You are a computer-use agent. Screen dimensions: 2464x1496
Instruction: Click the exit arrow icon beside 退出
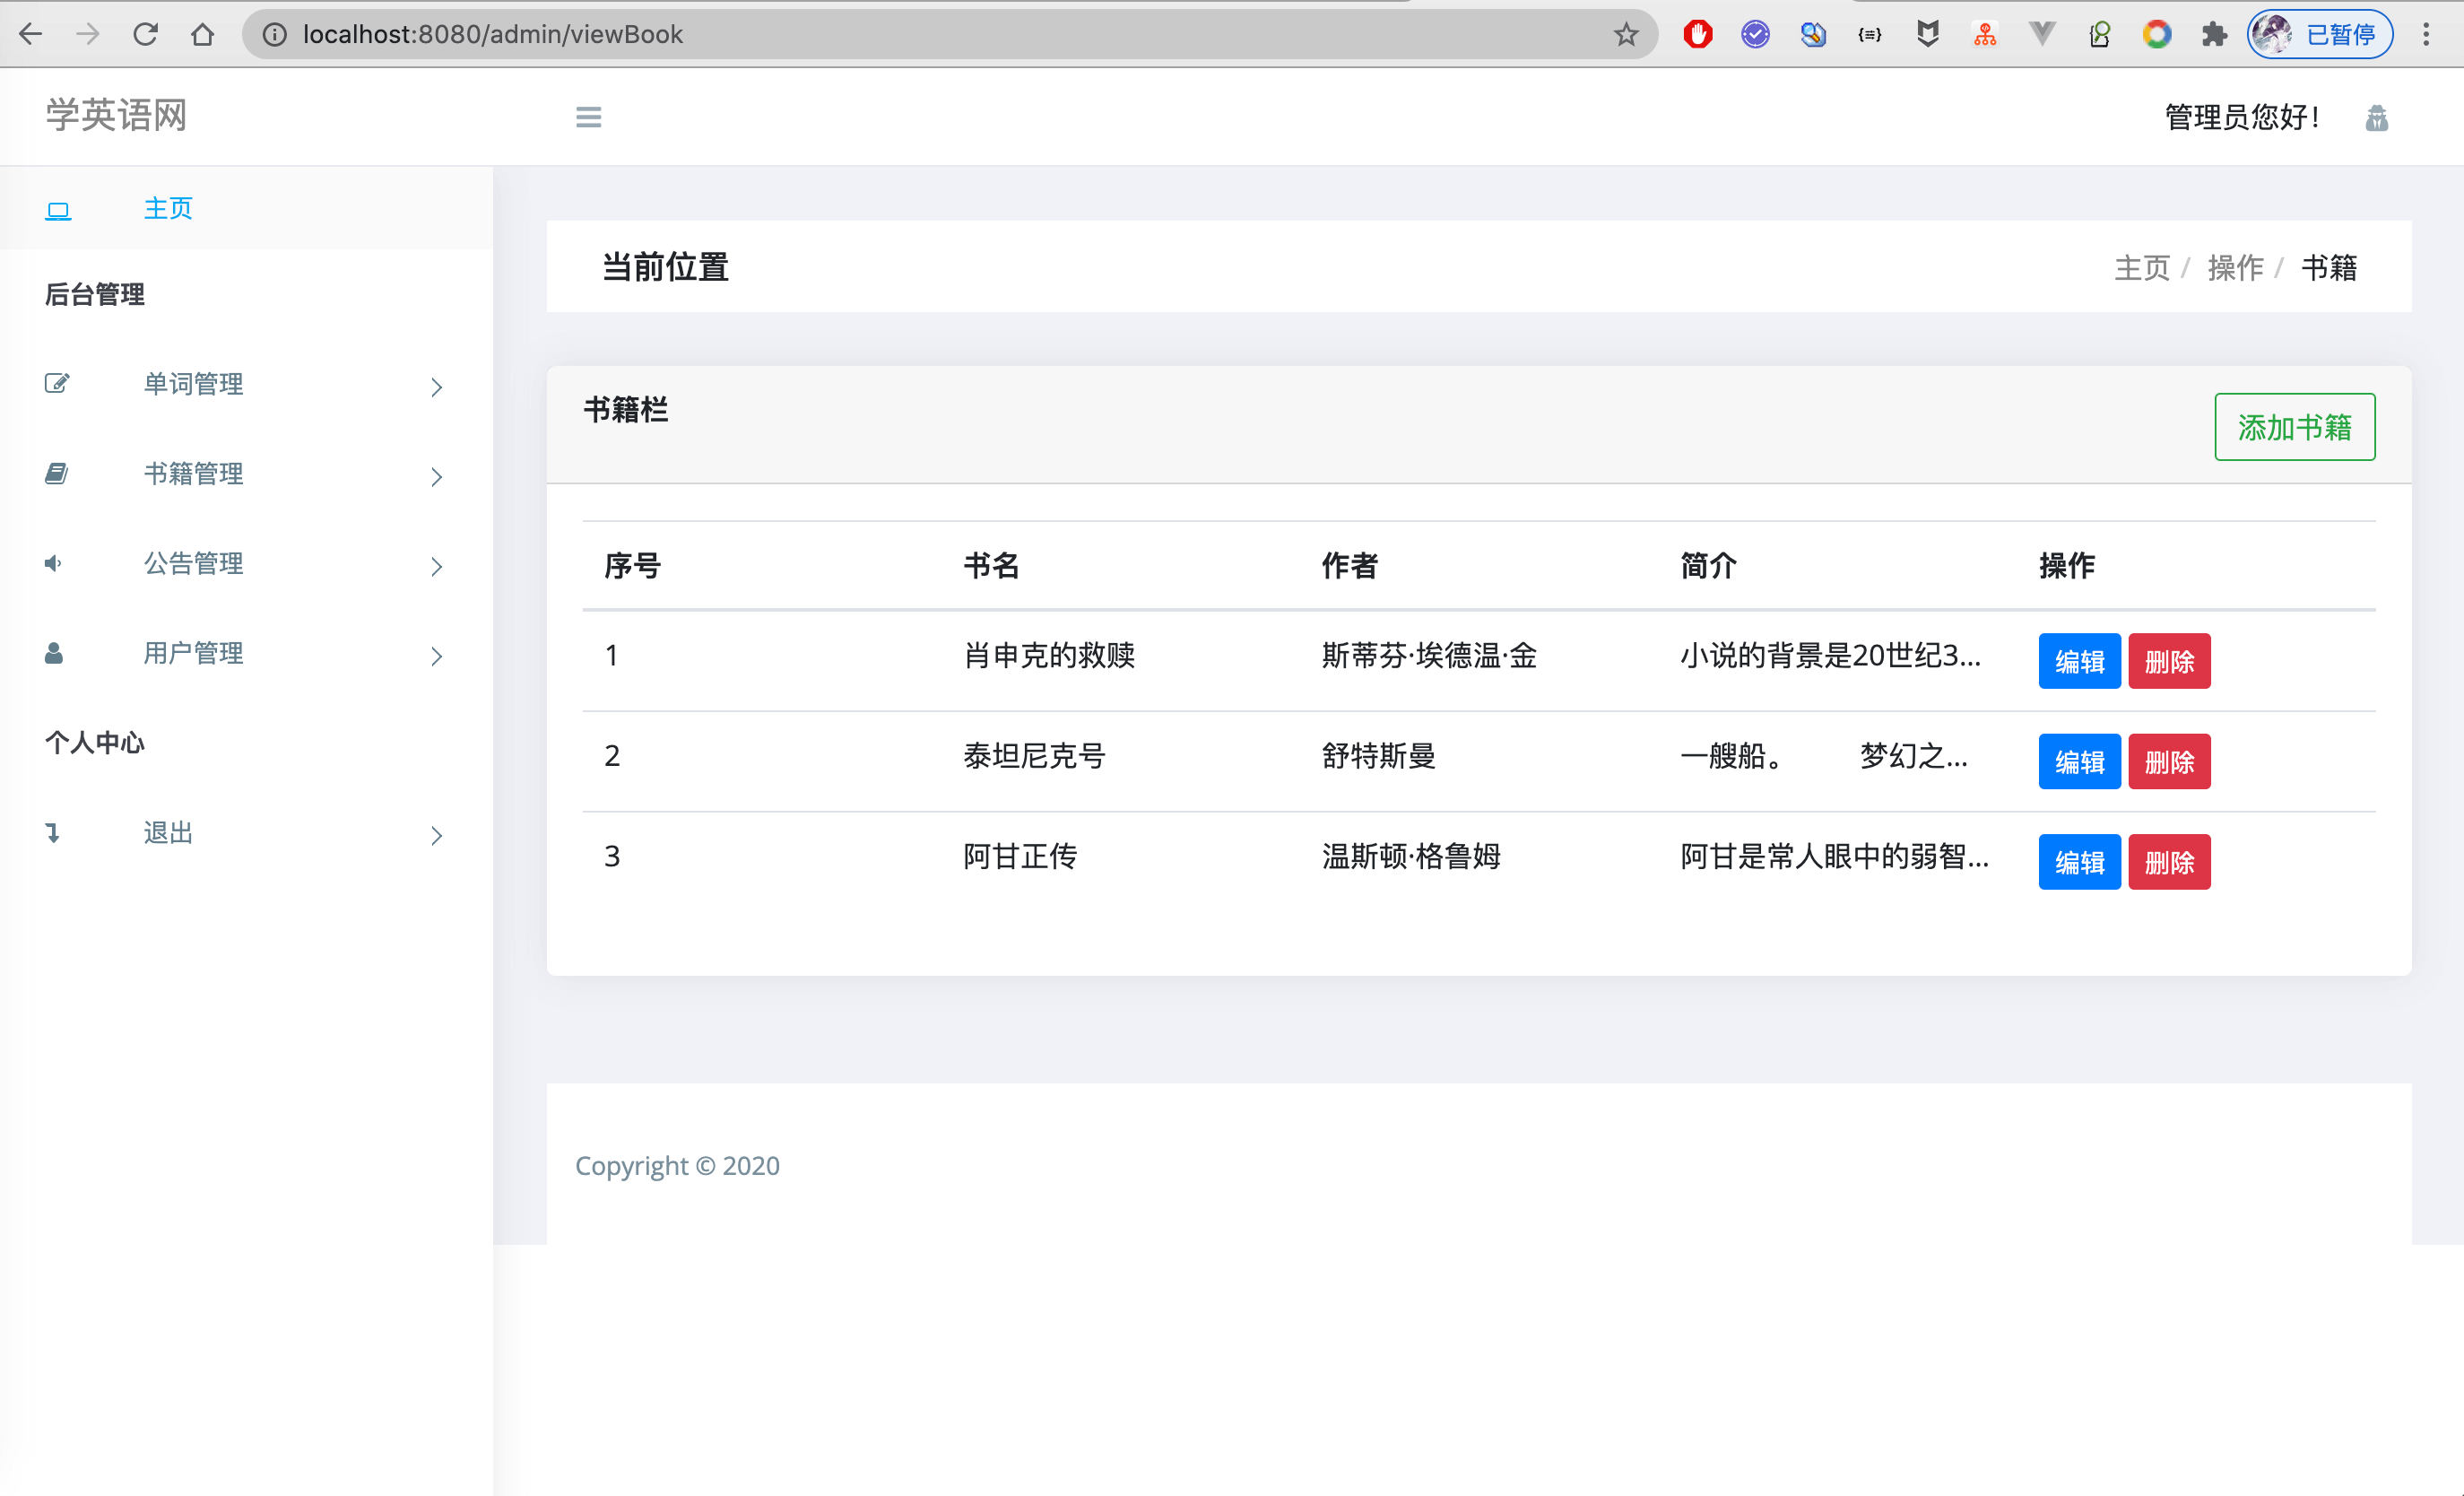click(x=53, y=833)
